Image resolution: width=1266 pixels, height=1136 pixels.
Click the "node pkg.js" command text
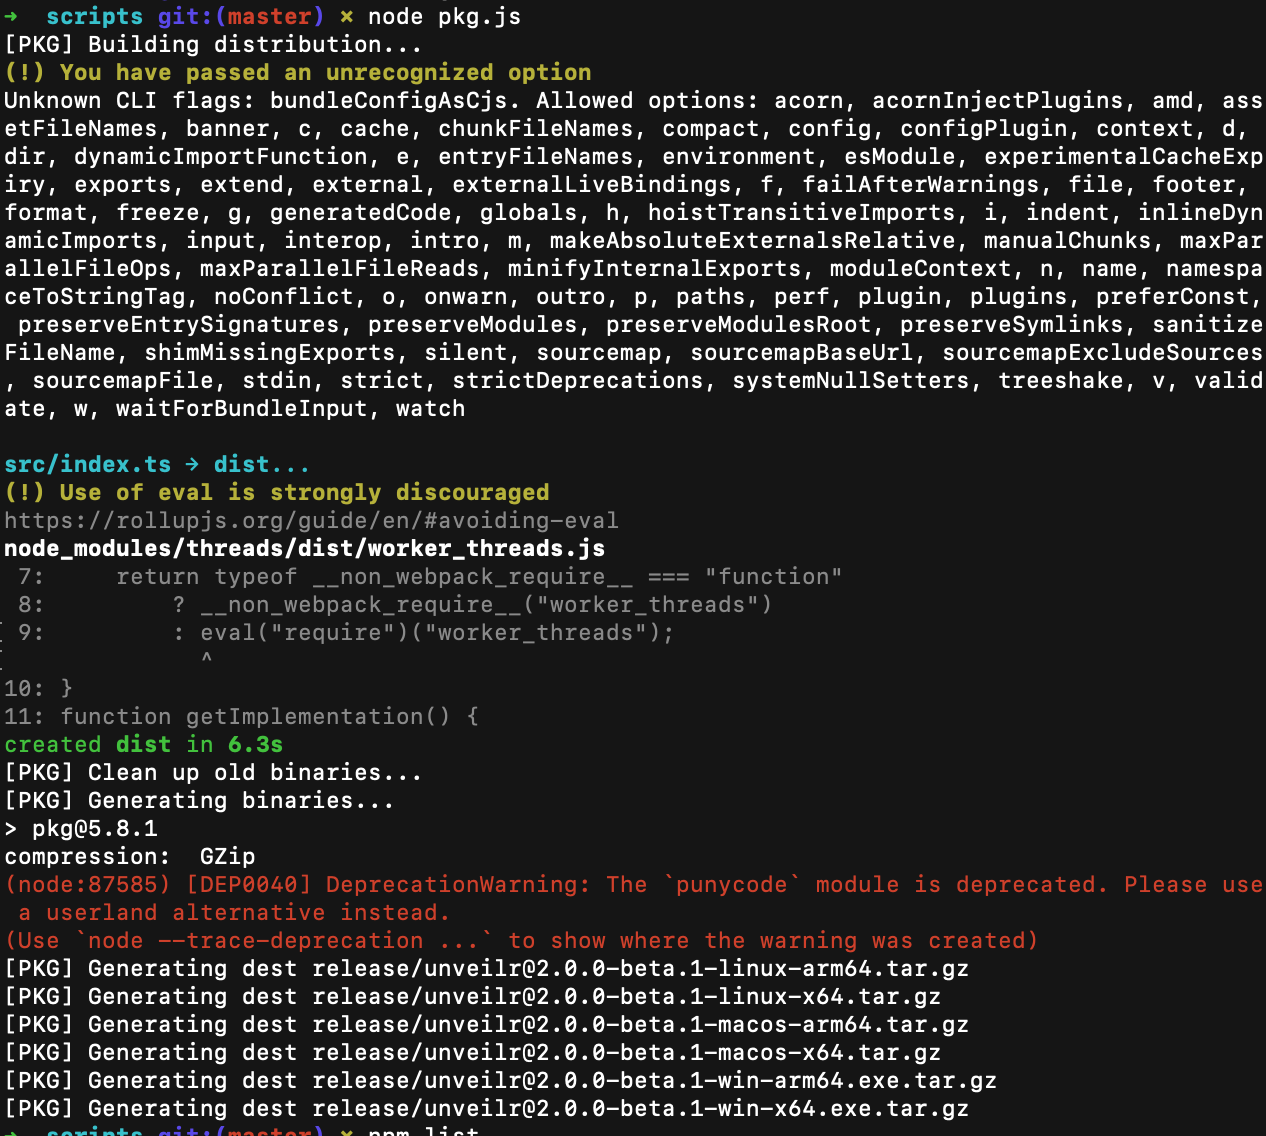[x=444, y=17]
